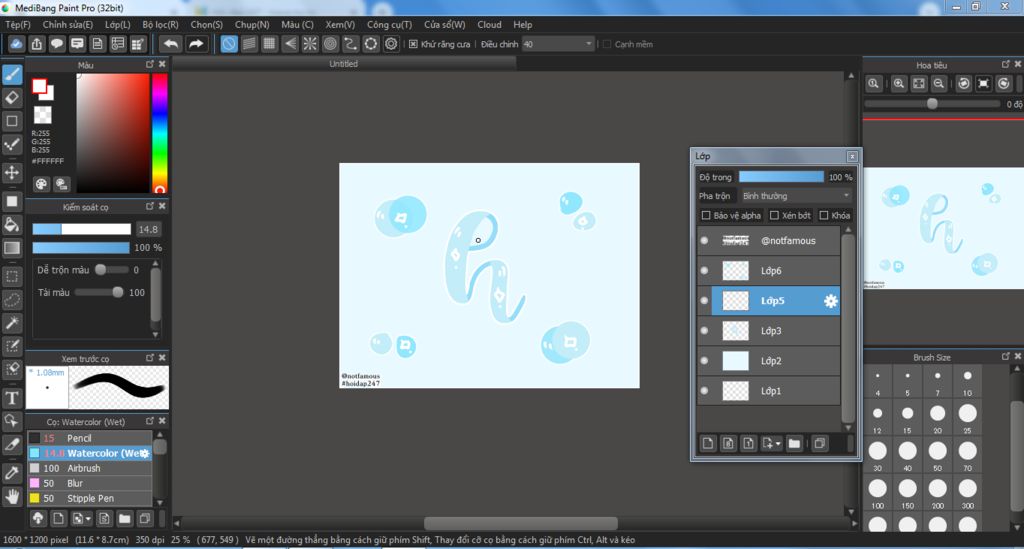The image size is (1024, 549).
Task: Select the Magic Wand tool
Action: (12, 322)
